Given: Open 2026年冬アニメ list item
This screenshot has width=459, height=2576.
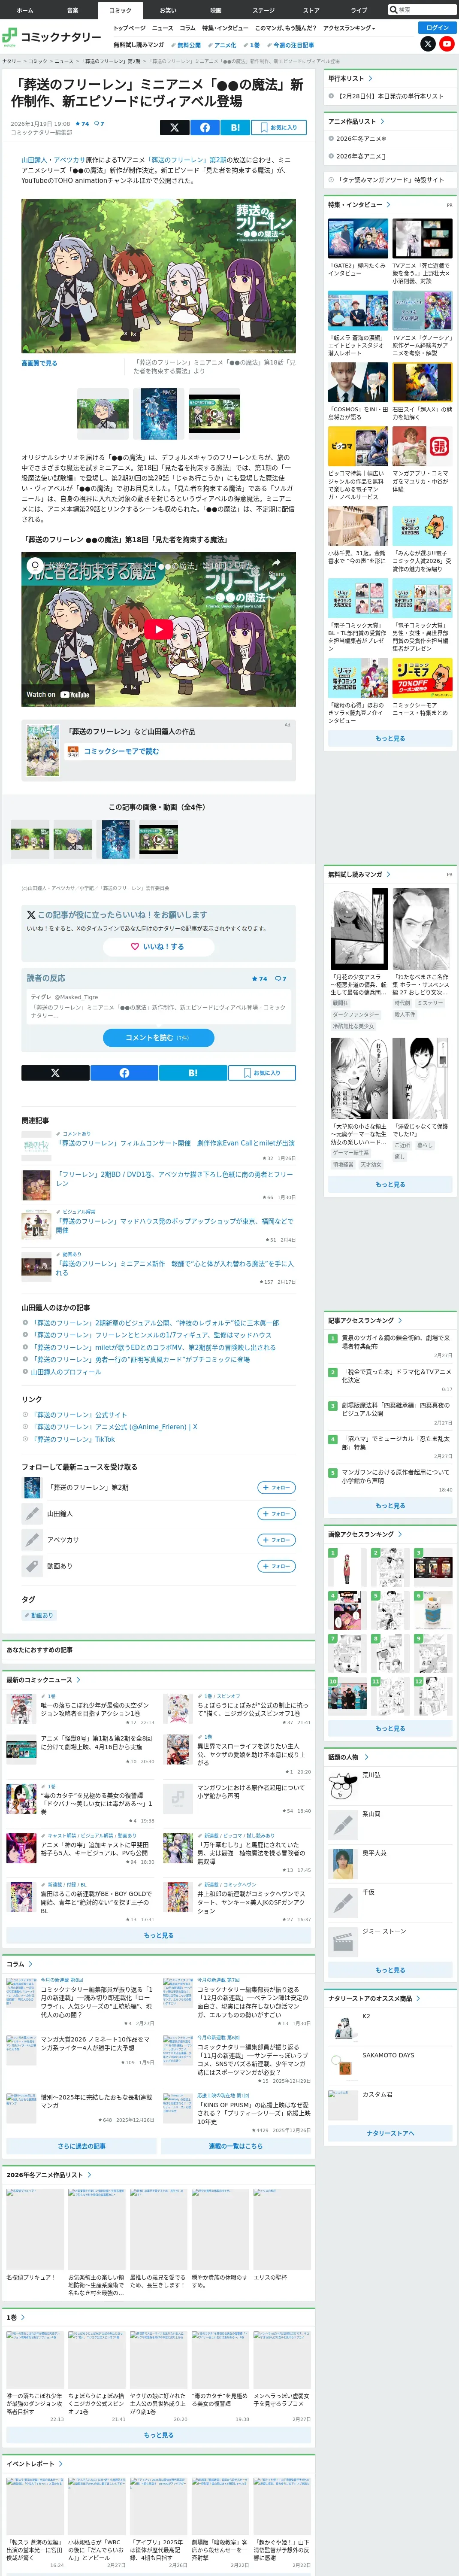Looking at the screenshot, I should (x=361, y=139).
